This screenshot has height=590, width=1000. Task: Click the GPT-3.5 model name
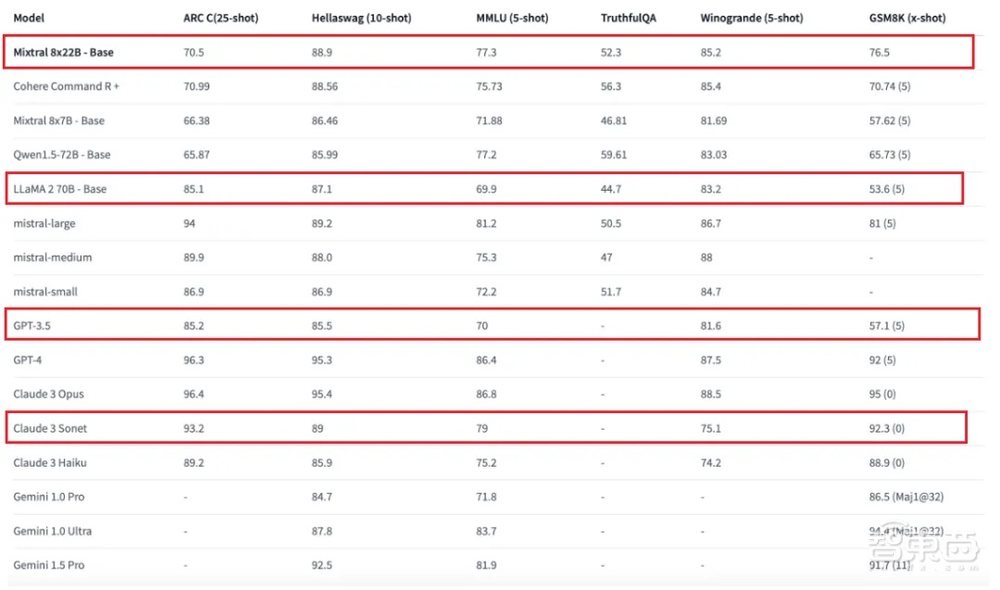(x=34, y=326)
